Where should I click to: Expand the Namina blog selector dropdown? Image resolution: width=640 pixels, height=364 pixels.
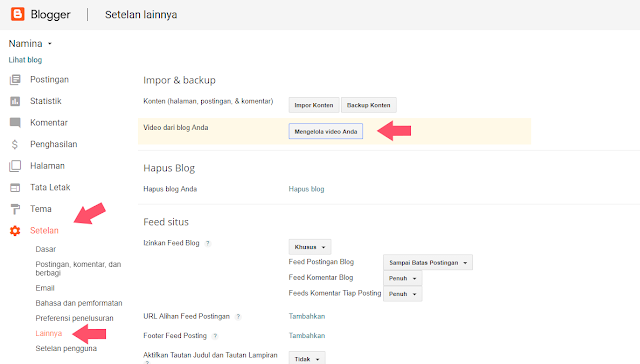[50, 44]
